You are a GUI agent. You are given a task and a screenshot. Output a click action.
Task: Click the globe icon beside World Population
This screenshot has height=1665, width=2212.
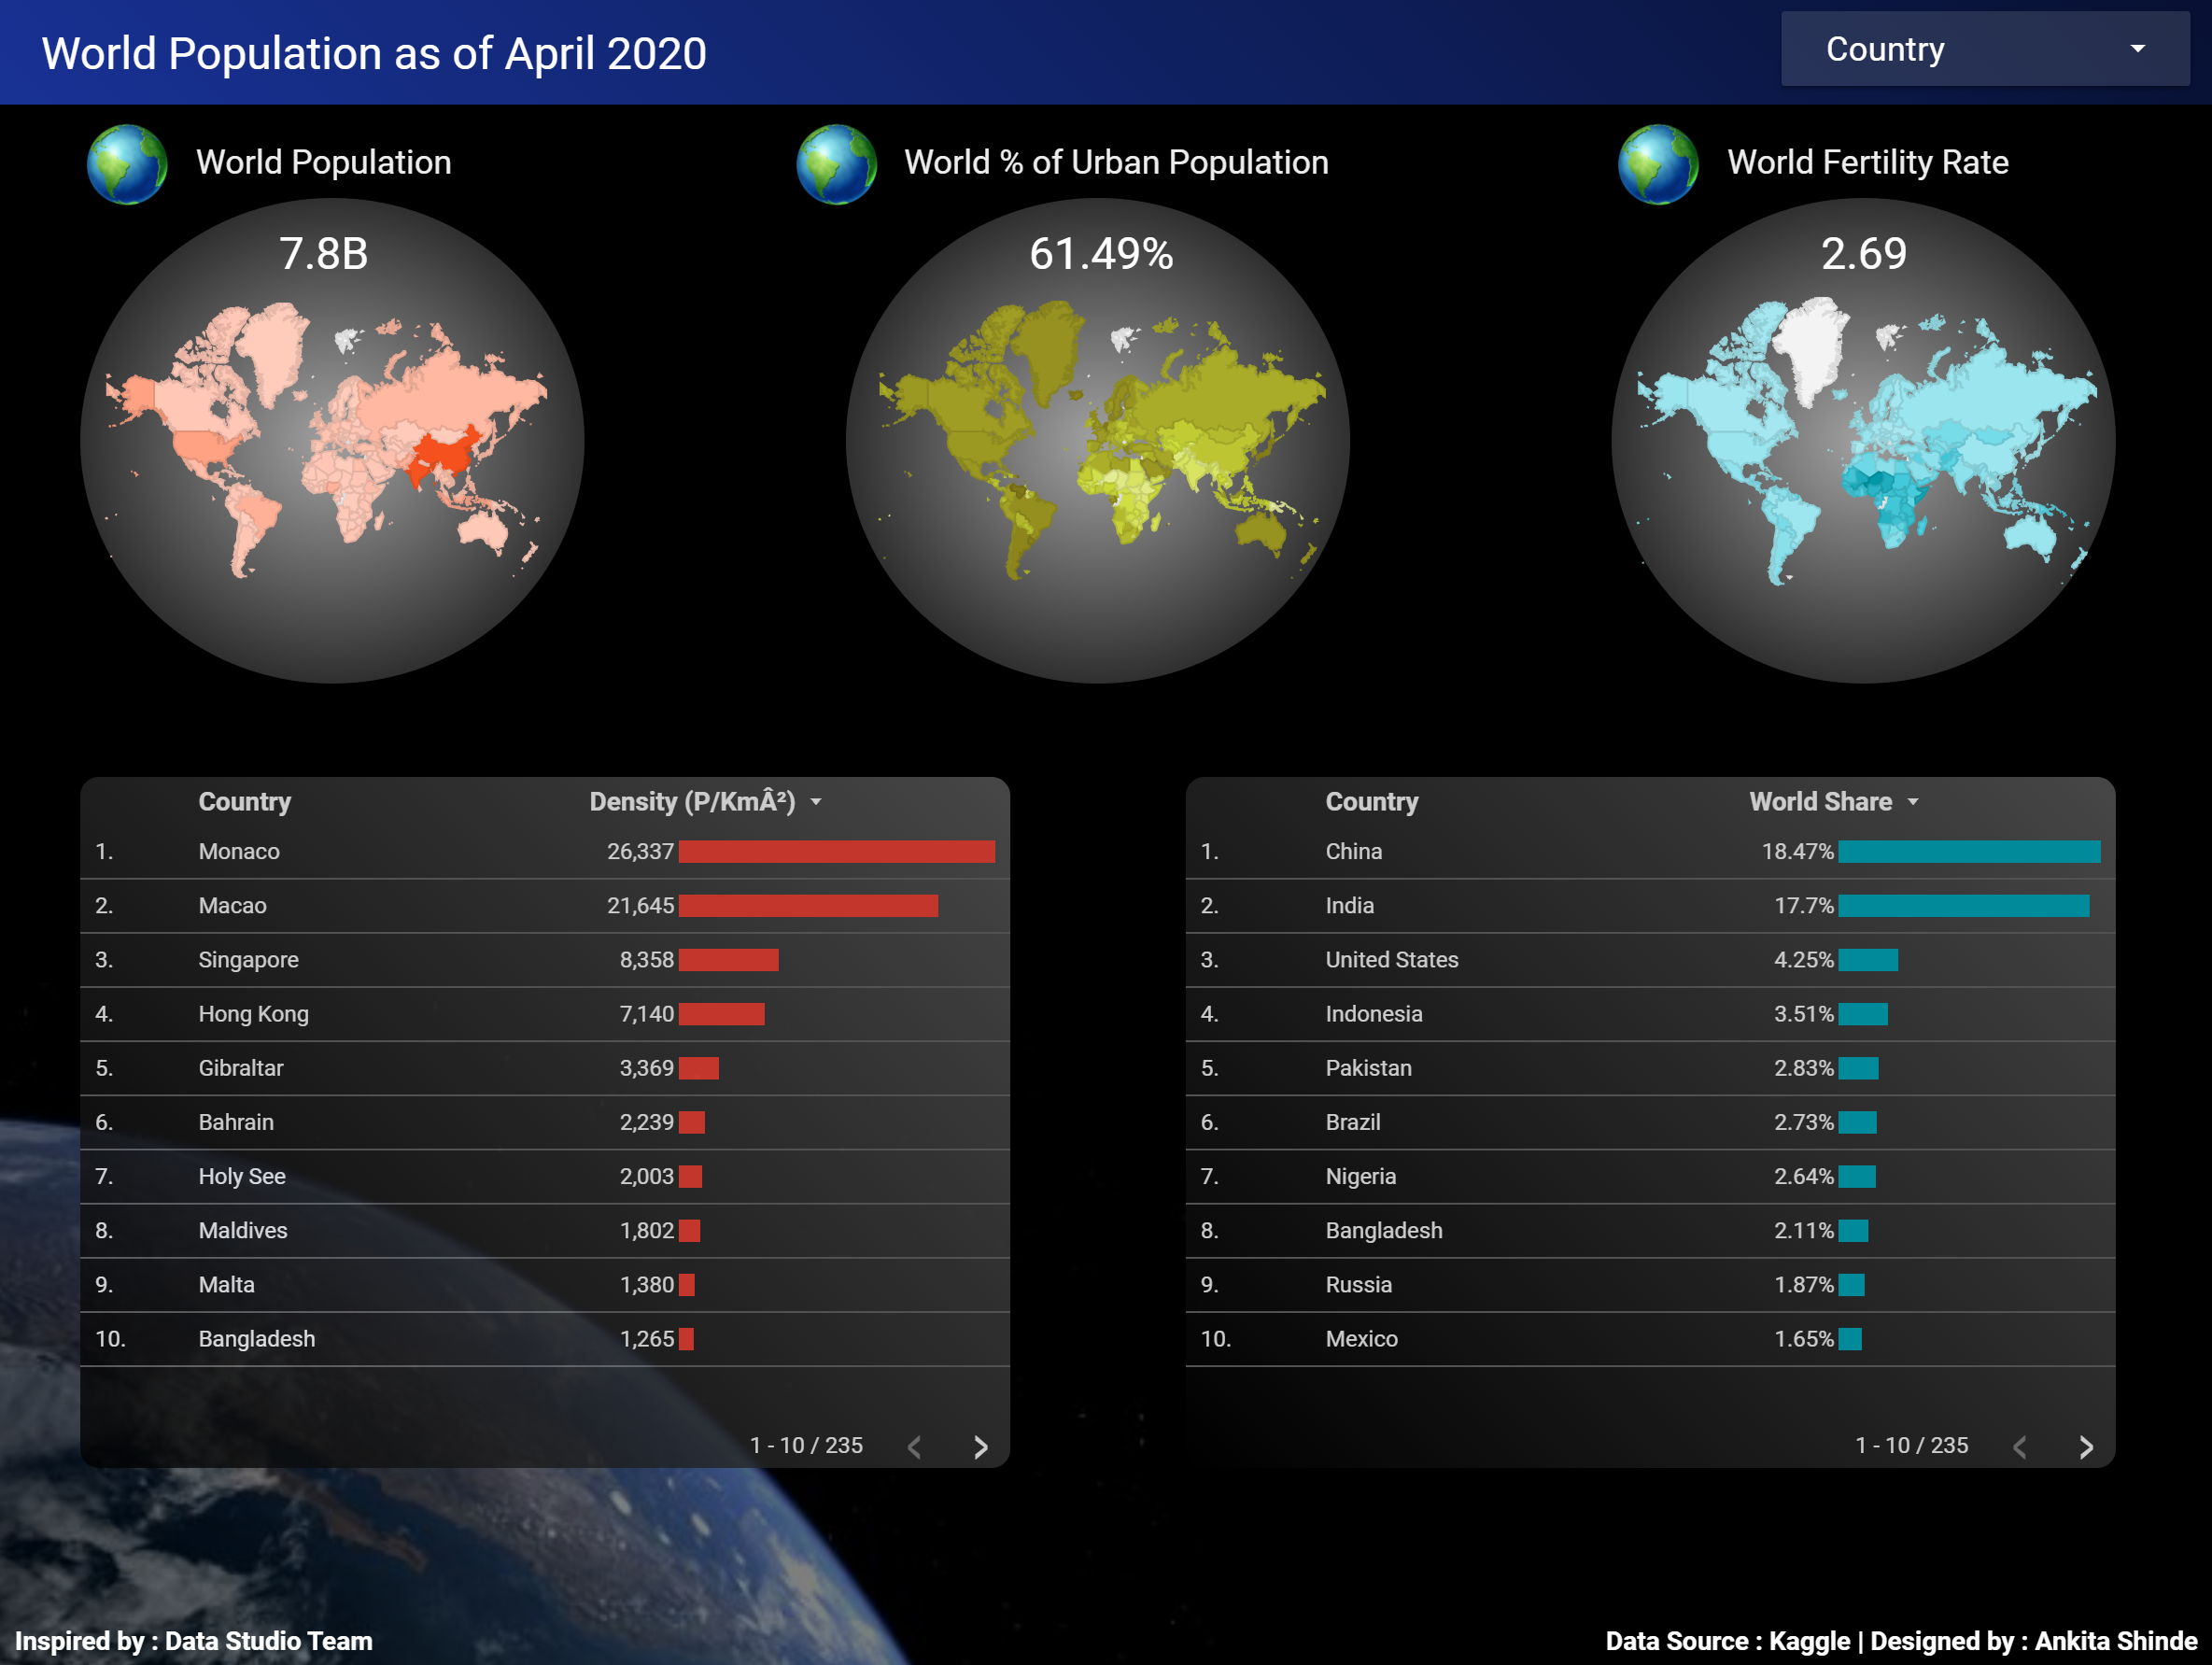(x=127, y=164)
